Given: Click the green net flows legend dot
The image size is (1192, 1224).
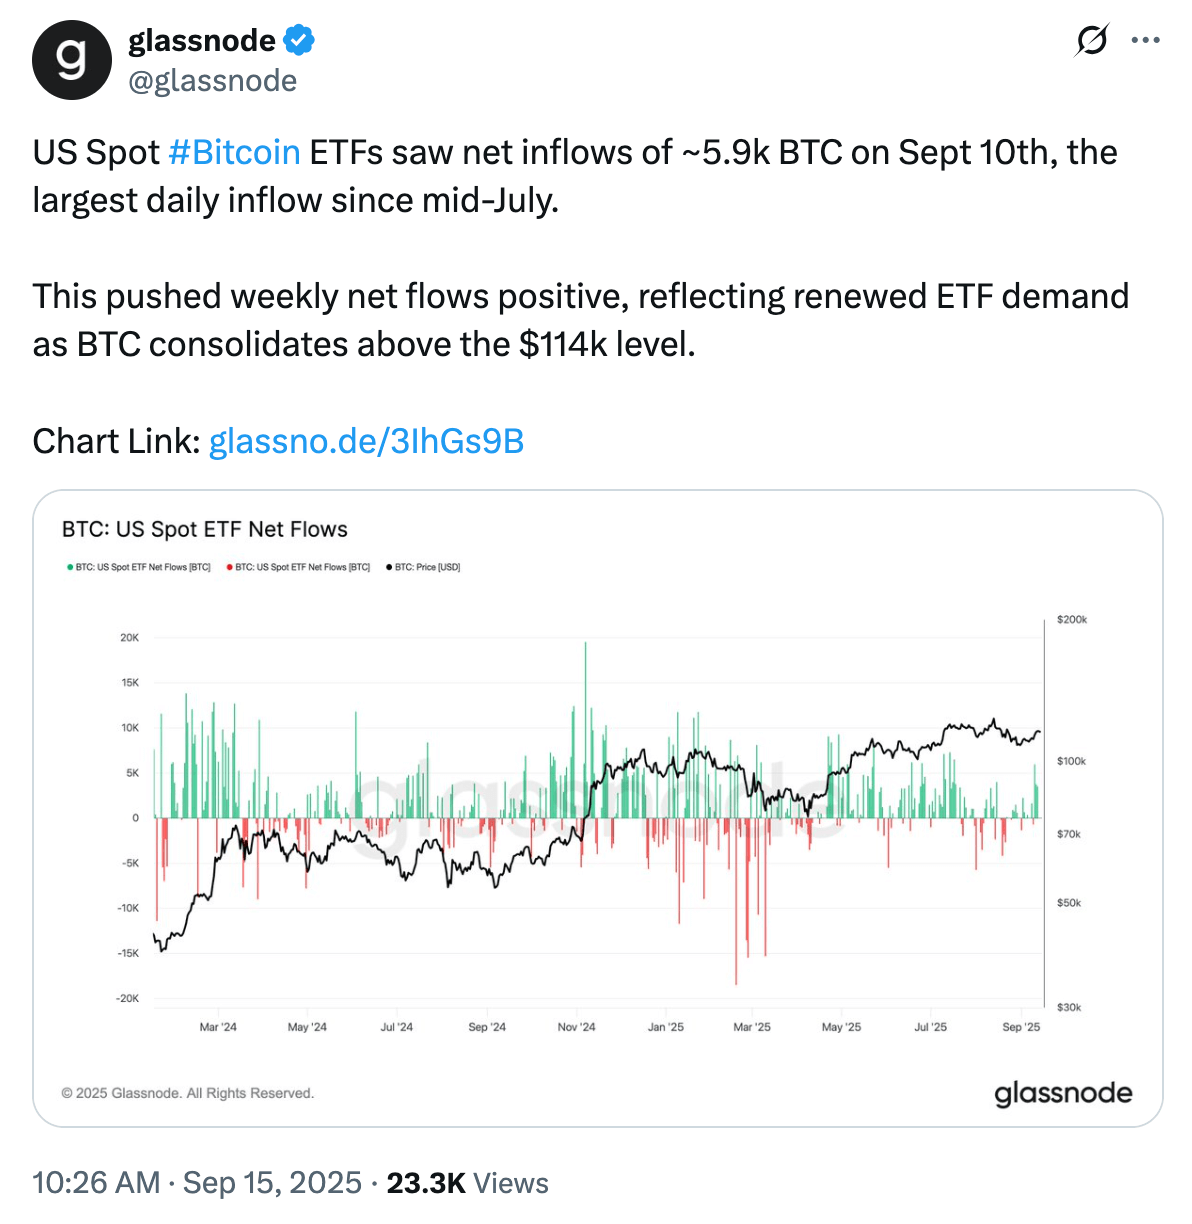Looking at the screenshot, I should tap(69, 567).
